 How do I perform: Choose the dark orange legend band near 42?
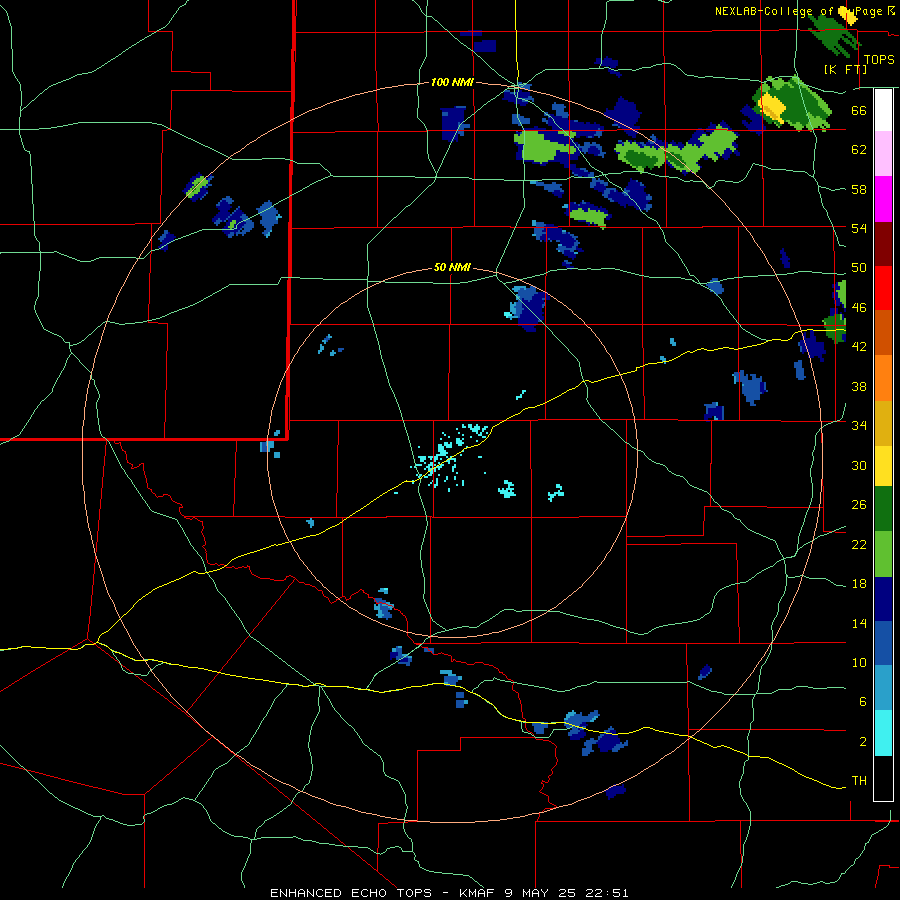pyautogui.click(x=883, y=332)
